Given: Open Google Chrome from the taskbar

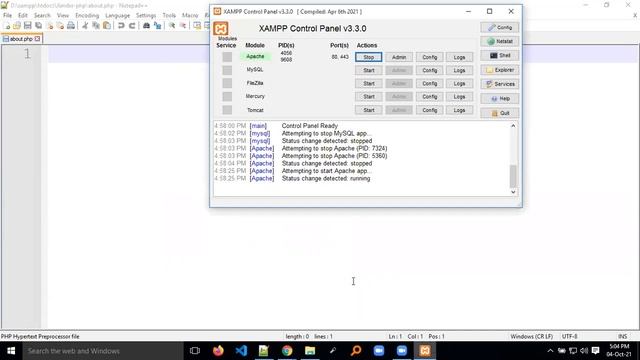Looking at the screenshot, I should coord(287,351).
